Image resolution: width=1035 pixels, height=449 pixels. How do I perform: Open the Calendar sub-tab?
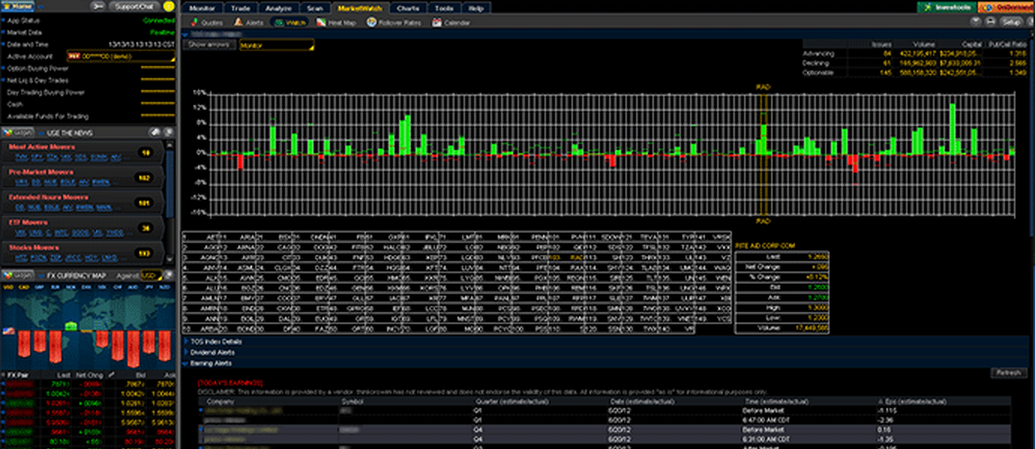click(x=452, y=21)
